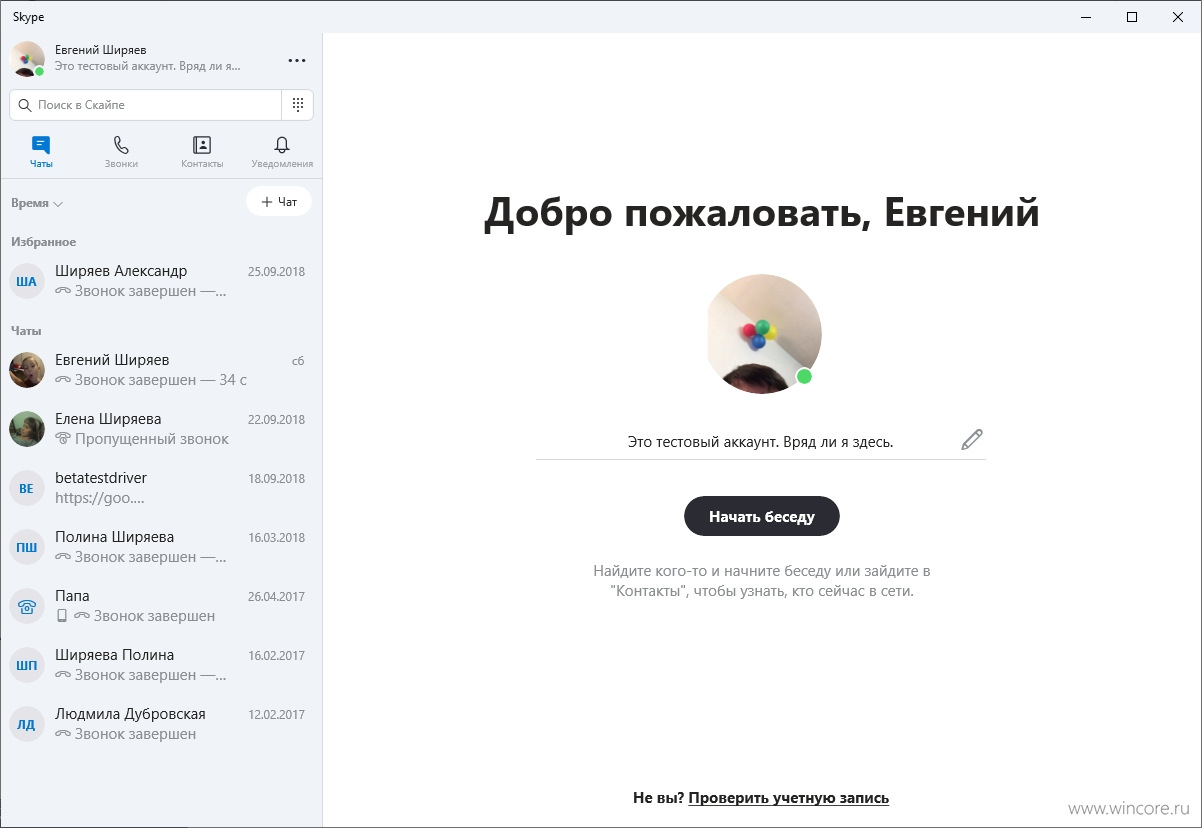1202x828 pixels.
Task: Click the magnifier icon in search box
Action: 25,105
